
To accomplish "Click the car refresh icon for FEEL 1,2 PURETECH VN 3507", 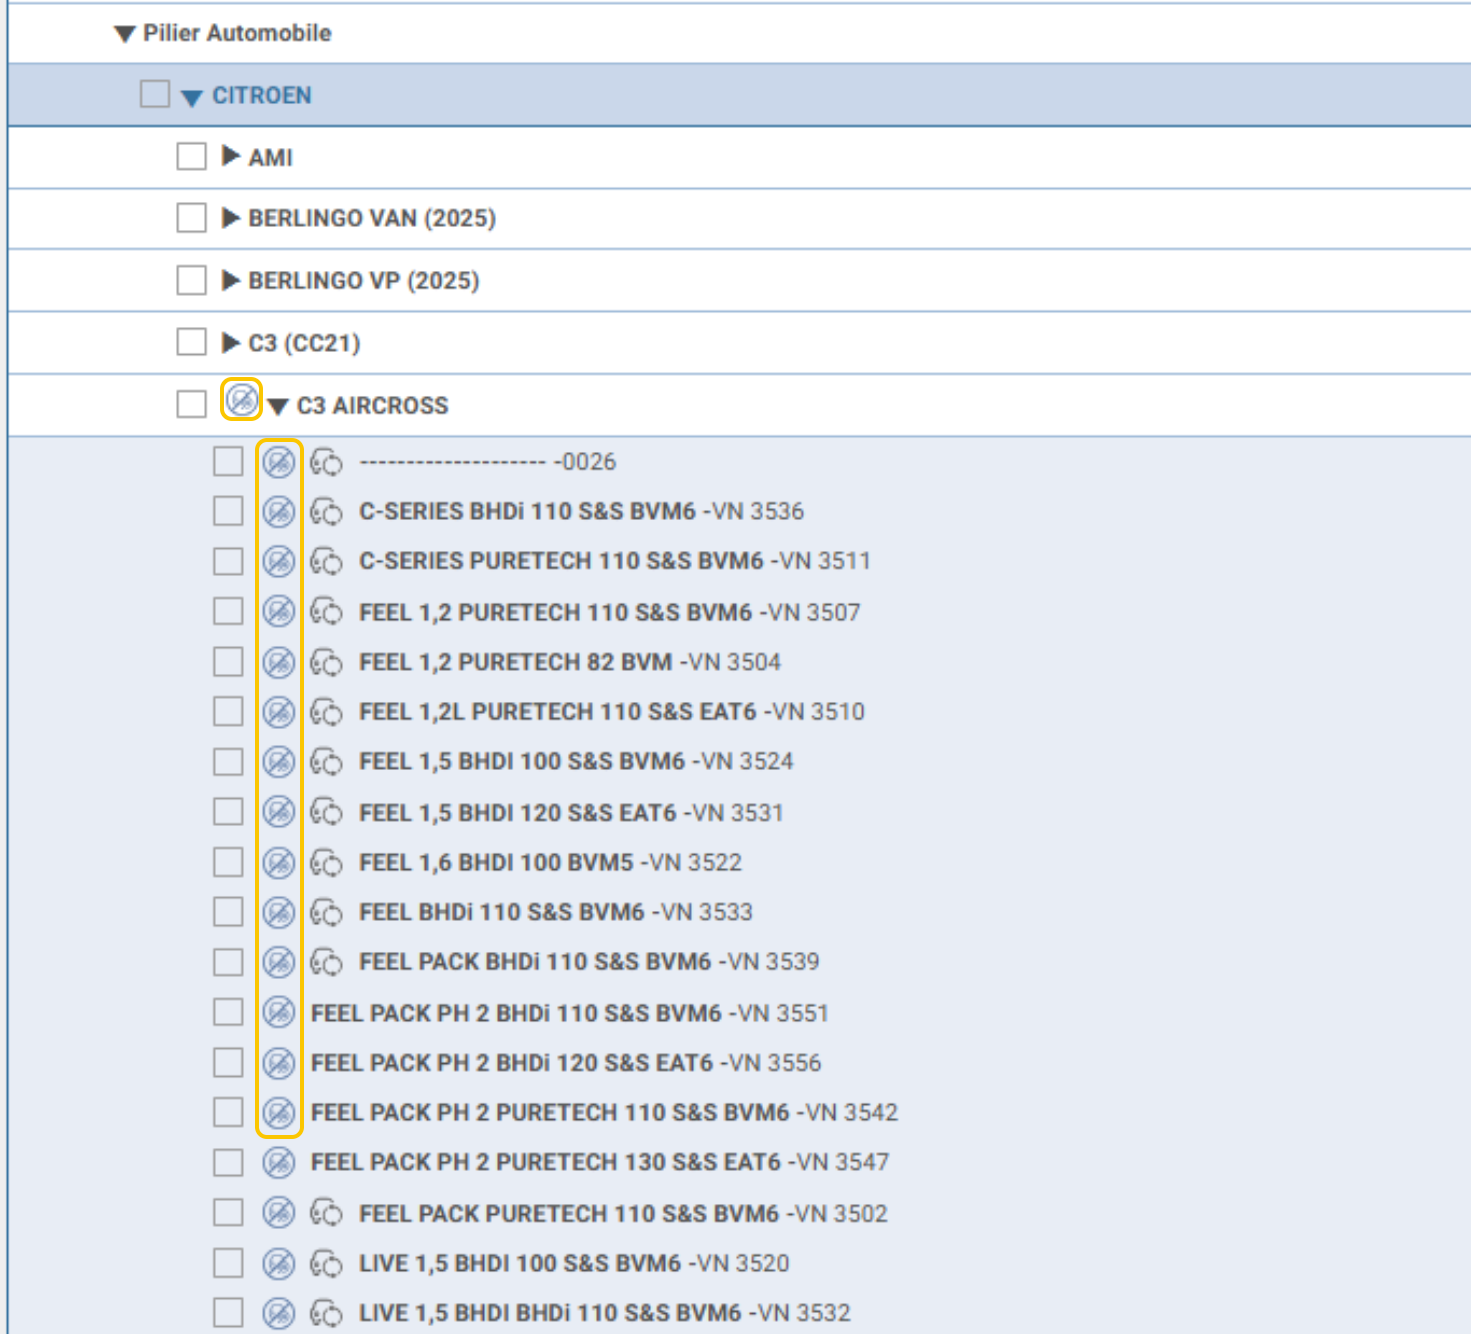I will (326, 611).
